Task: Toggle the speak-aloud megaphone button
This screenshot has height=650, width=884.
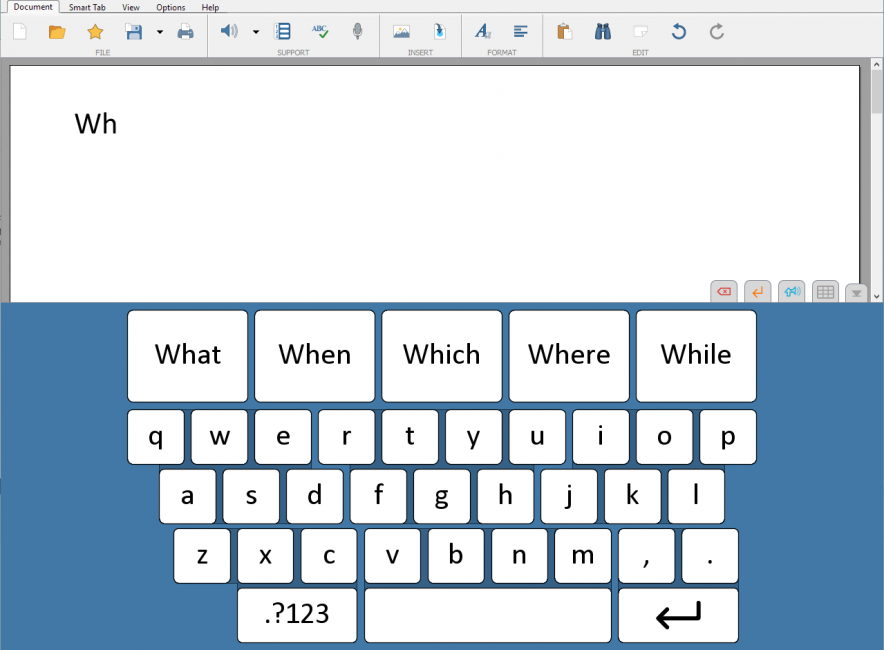Action: (x=791, y=292)
